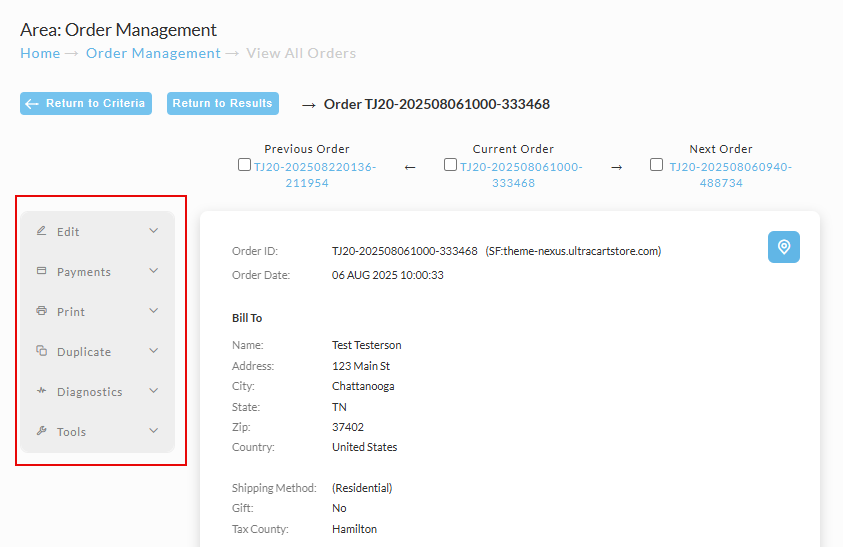Click the zip value 37402
Screen dimensions: 843x547
coord(348,427)
